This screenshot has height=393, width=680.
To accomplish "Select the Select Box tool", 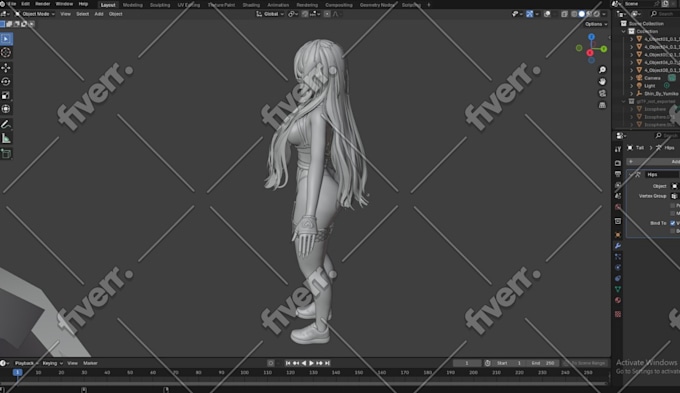I will (6, 39).
